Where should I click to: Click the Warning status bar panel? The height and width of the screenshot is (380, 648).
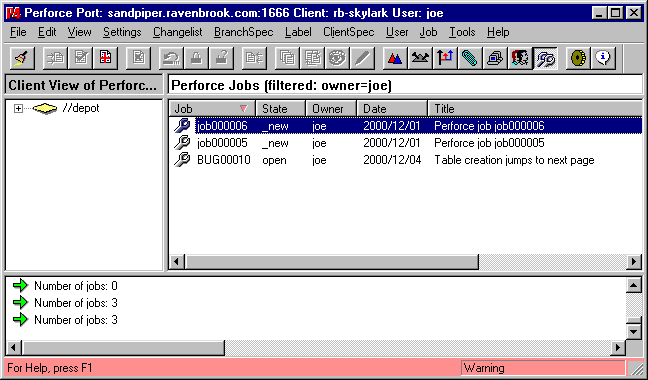[543, 368]
